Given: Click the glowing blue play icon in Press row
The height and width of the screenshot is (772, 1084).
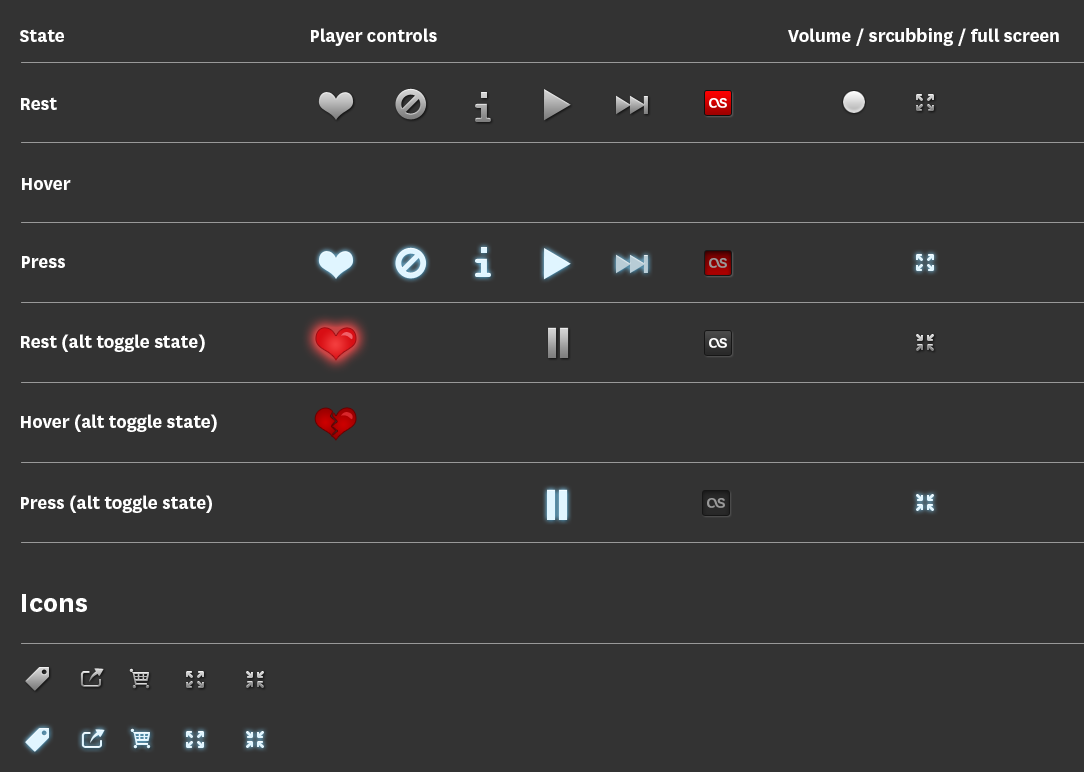Looking at the screenshot, I should click(557, 263).
